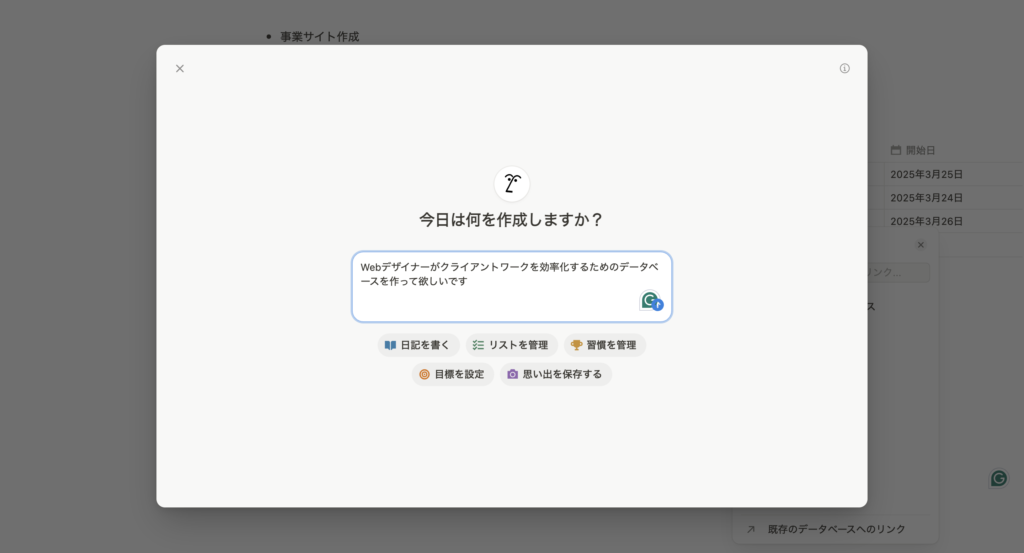Choose the 思い出を保存する camera suggestion
The height and width of the screenshot is (553, 1024).
(555, 374)
